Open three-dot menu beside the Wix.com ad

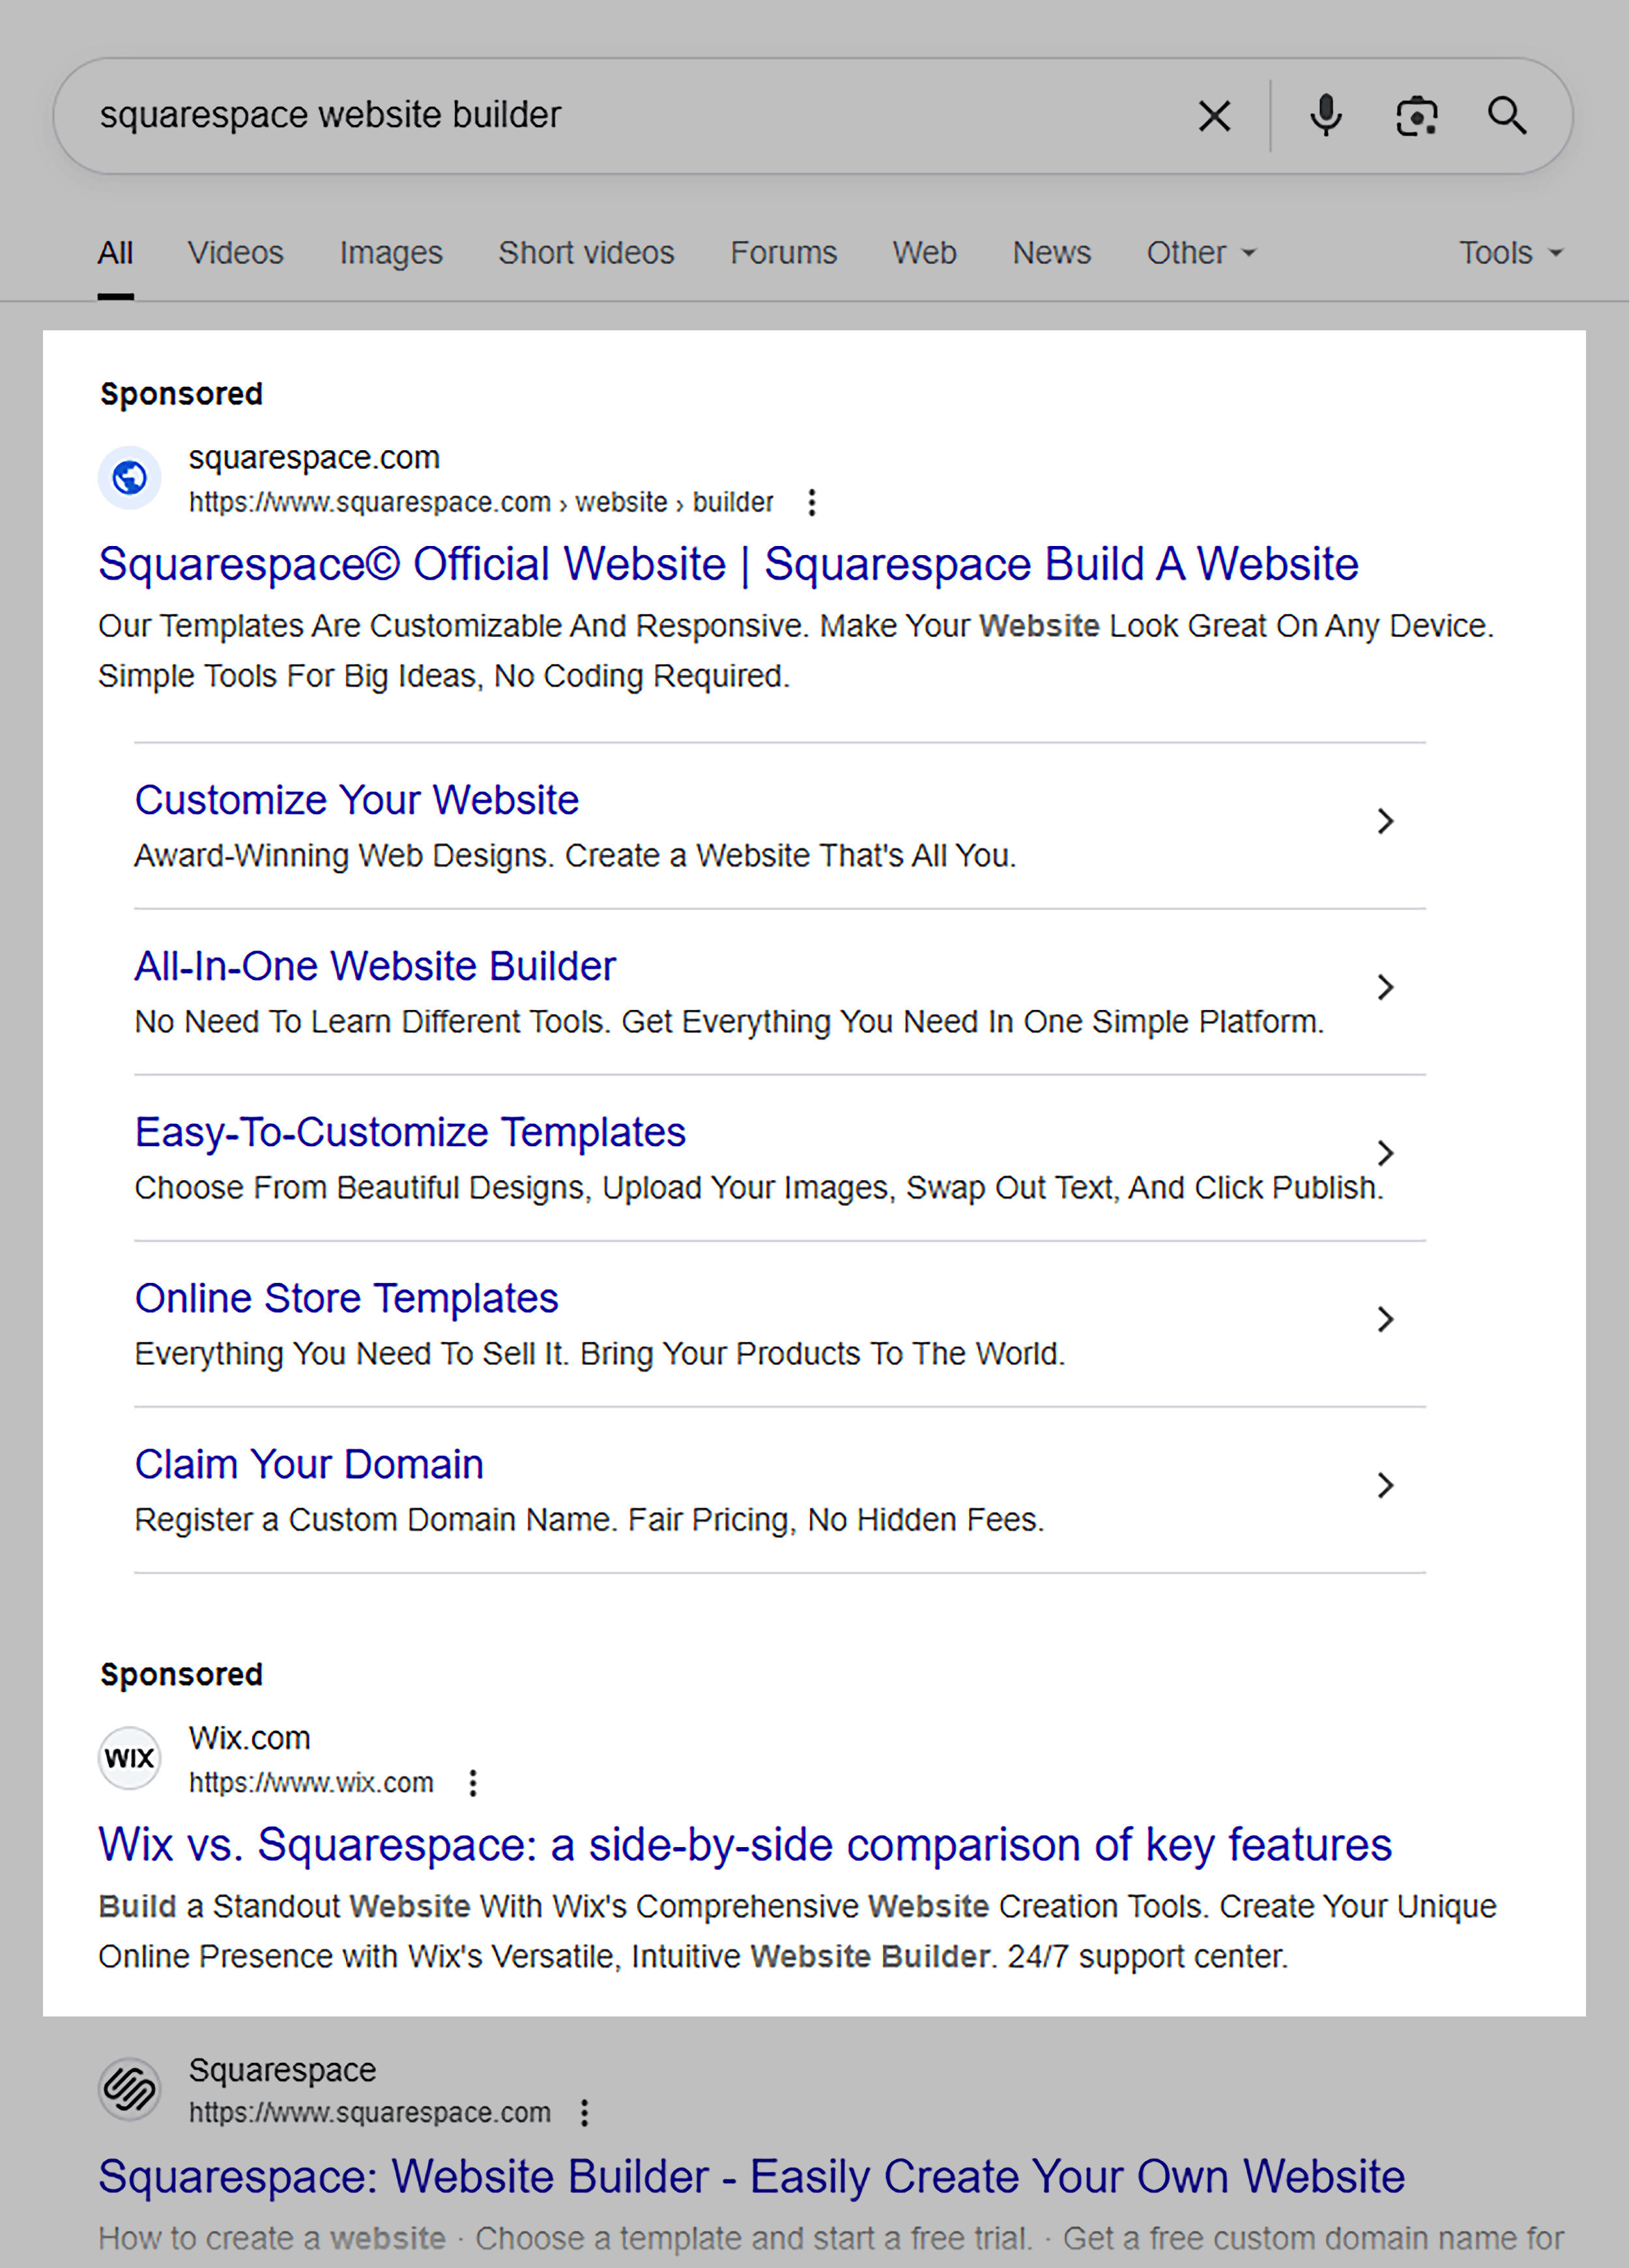coord(473,1783)
